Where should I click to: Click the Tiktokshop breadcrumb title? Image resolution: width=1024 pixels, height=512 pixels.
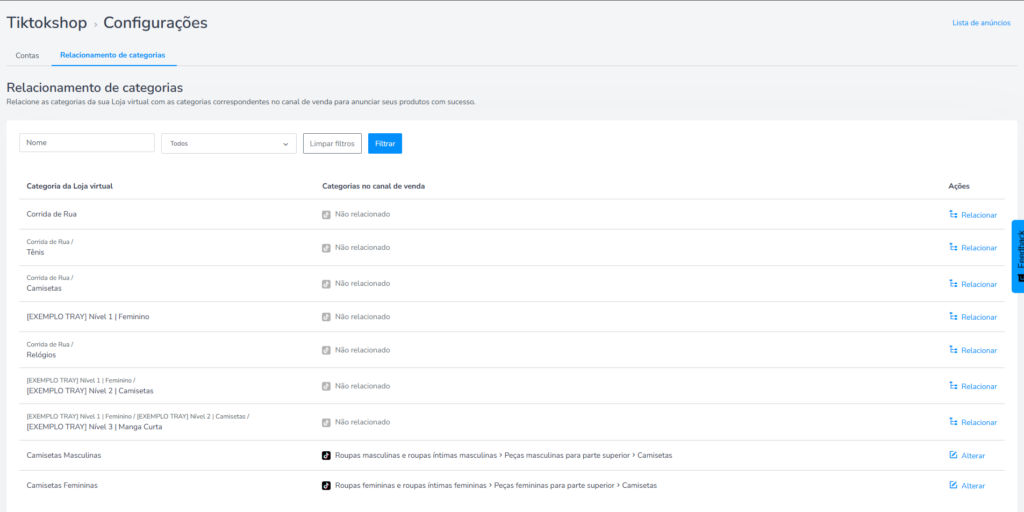coord(47,22)
